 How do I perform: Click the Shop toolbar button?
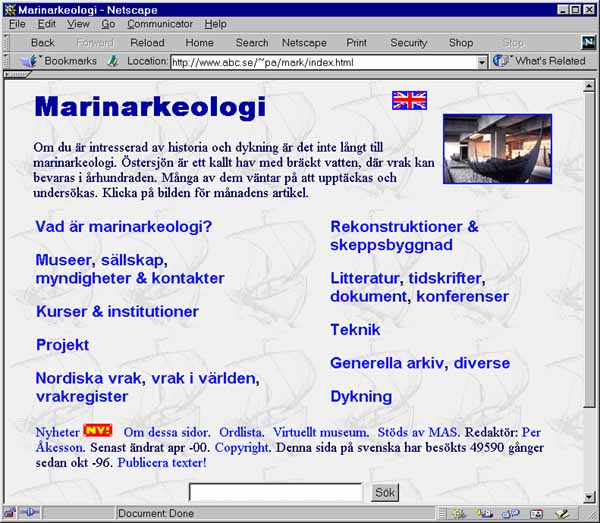click(461, 42)
